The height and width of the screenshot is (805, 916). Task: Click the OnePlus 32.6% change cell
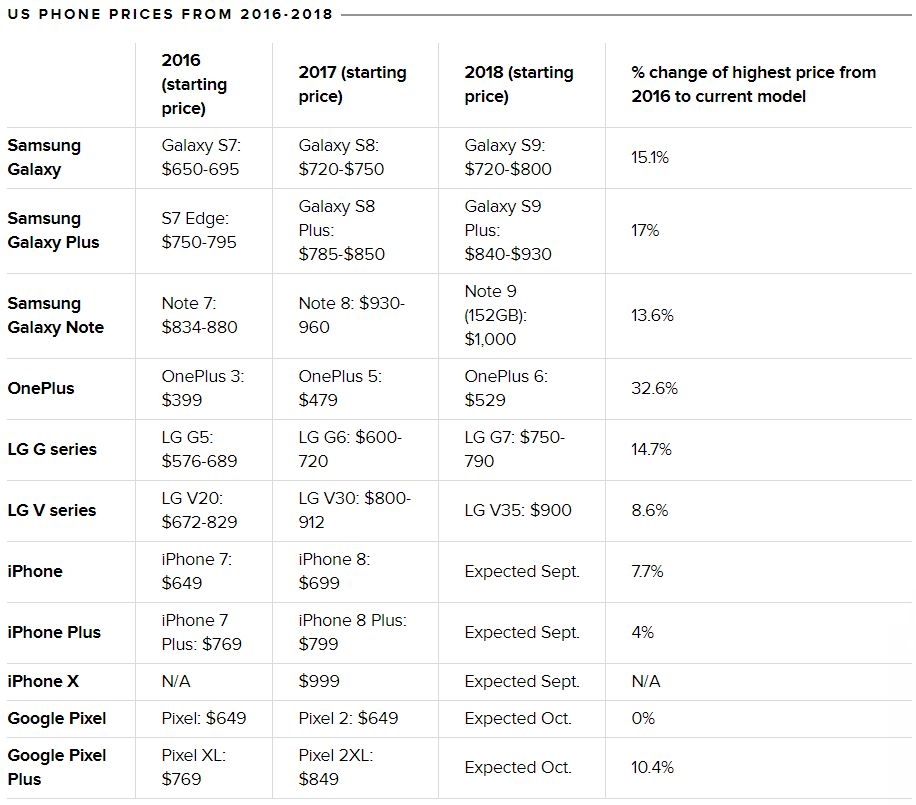[654, 388]
